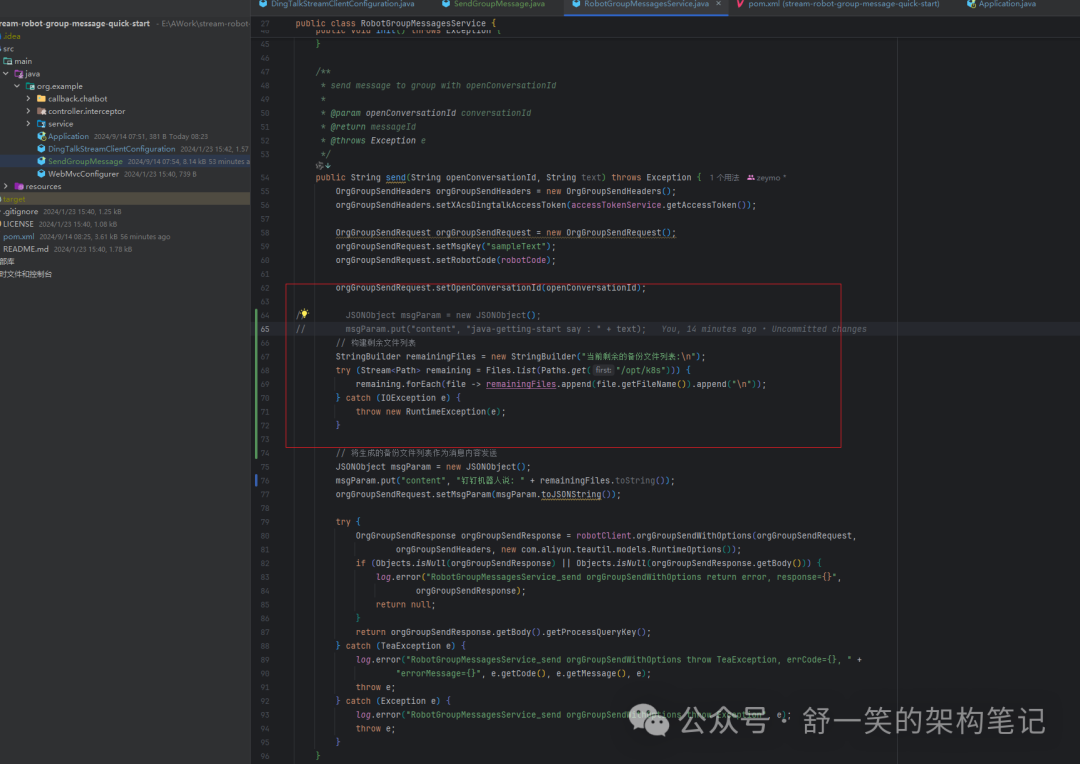The width and height of the screenshot is (1080, 764).
Task: Click the 'return null;' statement on line 85
Action: [x=406, y=605]
